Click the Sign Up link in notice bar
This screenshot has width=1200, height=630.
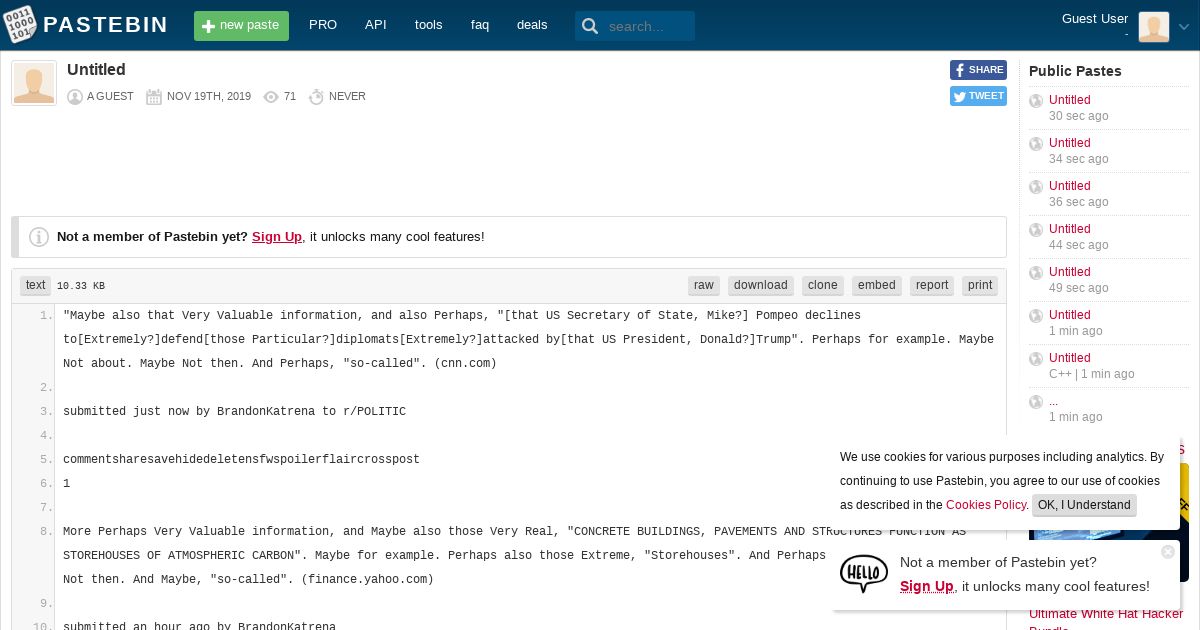(x=277, y=237)
